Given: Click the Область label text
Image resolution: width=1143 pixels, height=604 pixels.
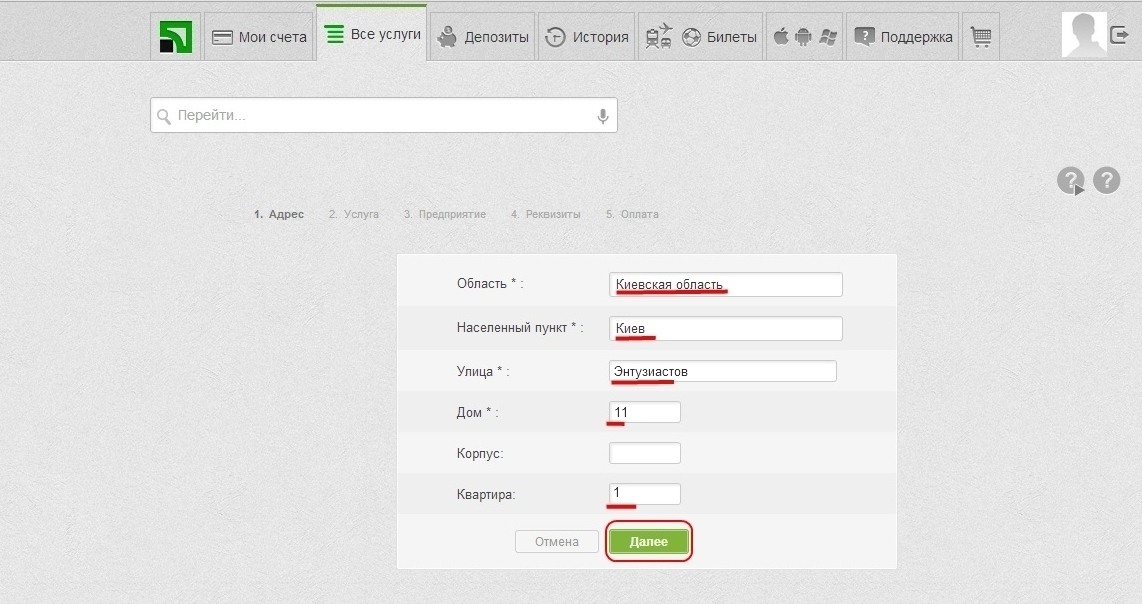Looking at the screenshot, I should click(x=490, y=283).
